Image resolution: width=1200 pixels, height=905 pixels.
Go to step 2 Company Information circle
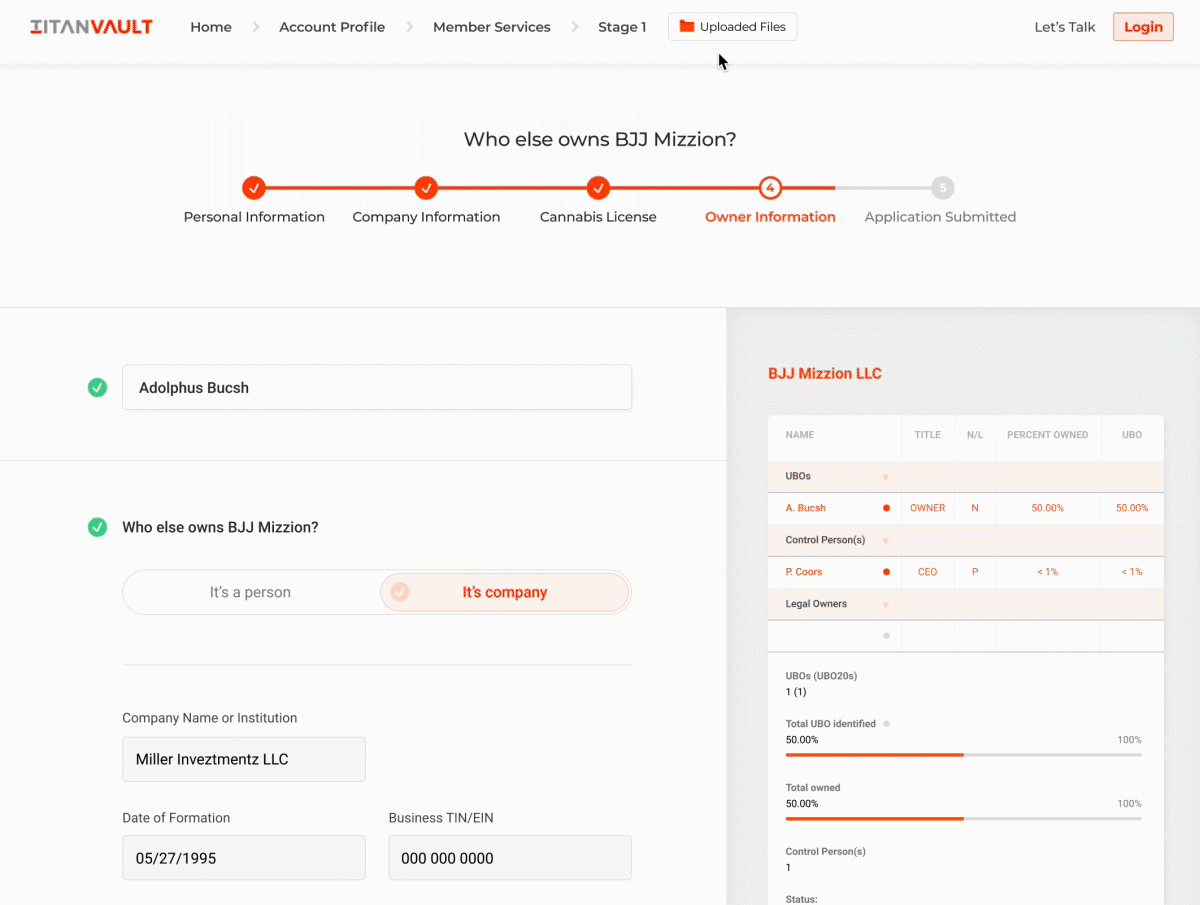(426, 187)
